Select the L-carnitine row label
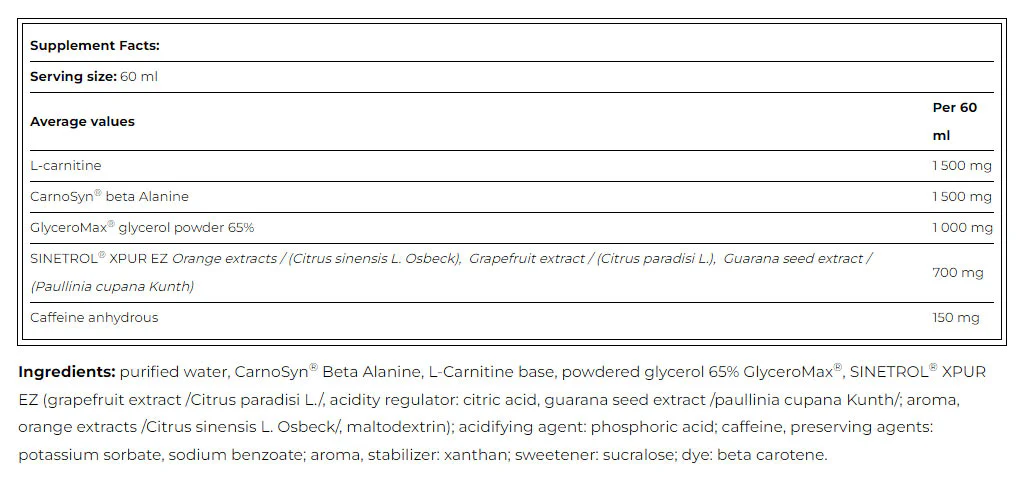 [x=66, y=166]
